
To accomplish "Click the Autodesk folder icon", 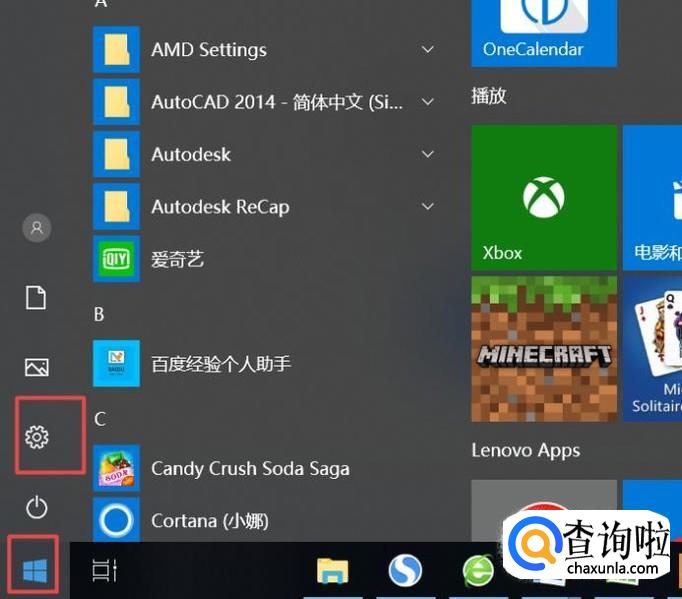I will click(x=116, y=154).
